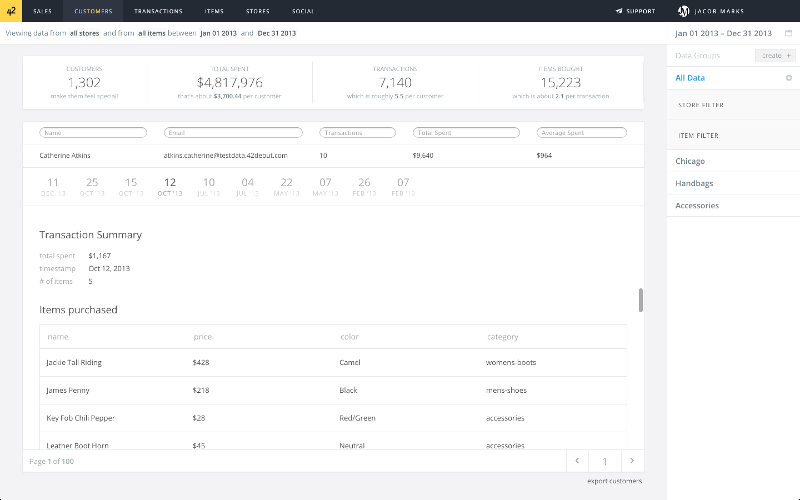Image resolution: width=800 pixels, height=500 pixels.
Task: Open the Customers tab
Action: 93,11
